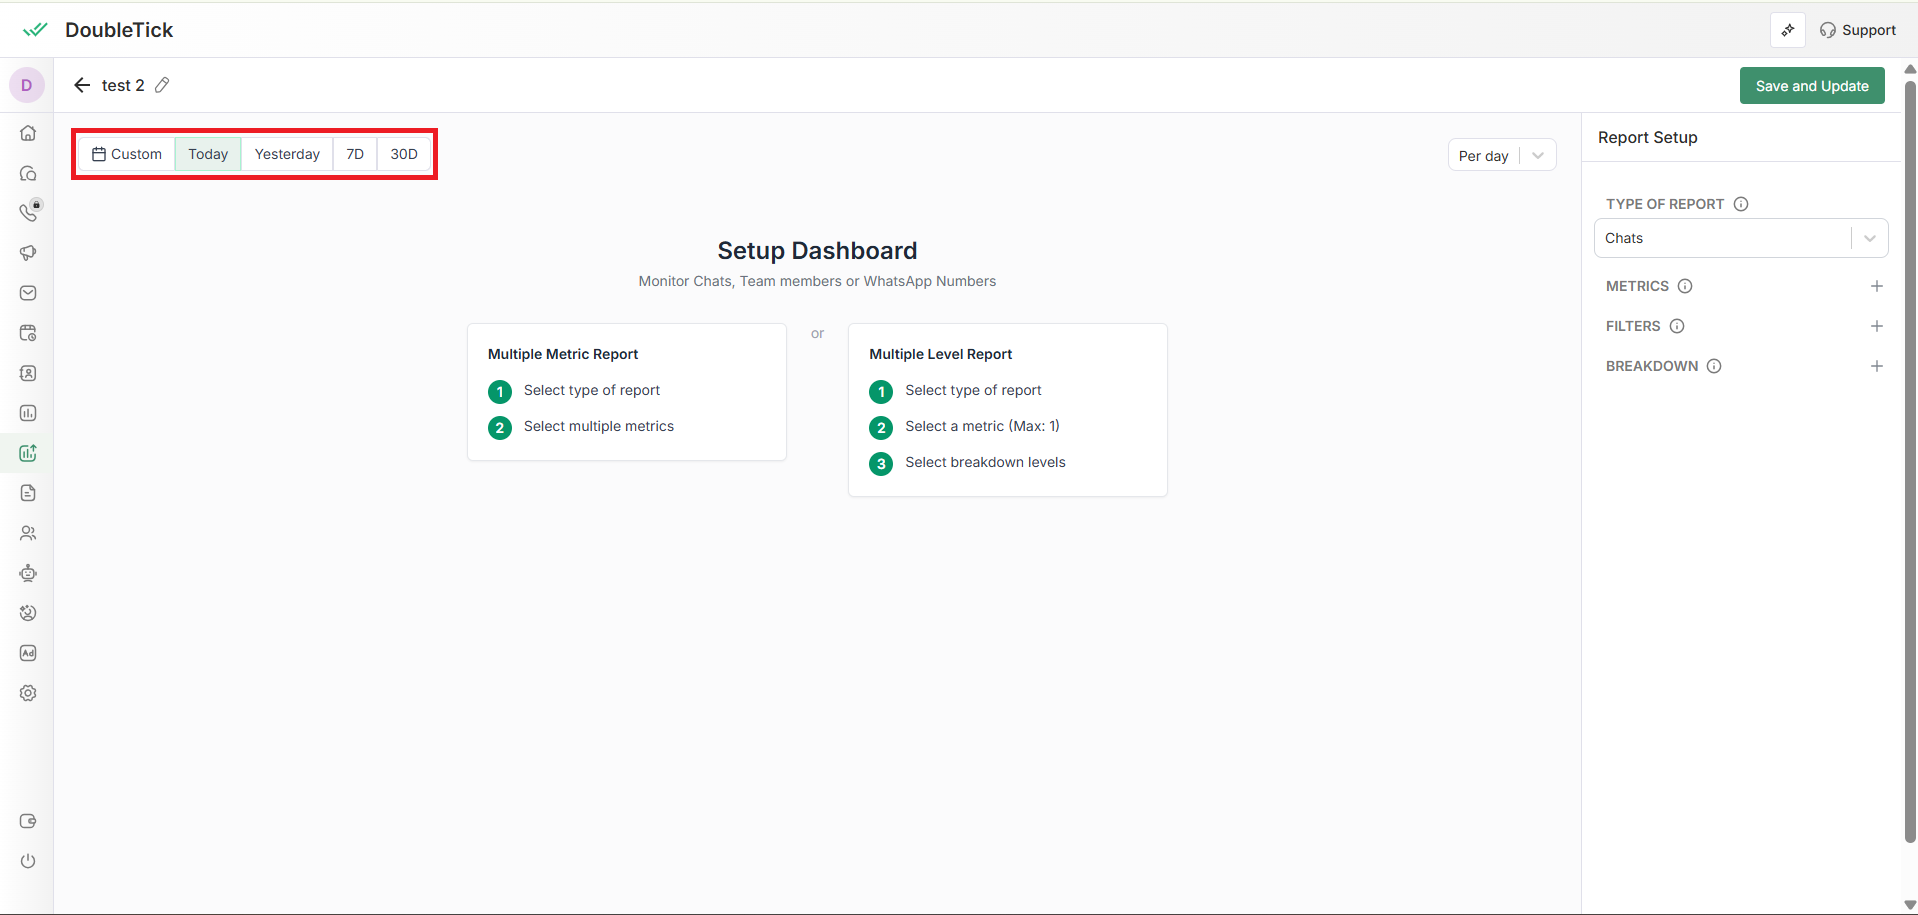Select the 30D date range
The height and width of the screenshot is (915, 1918).
click(404, 154)
